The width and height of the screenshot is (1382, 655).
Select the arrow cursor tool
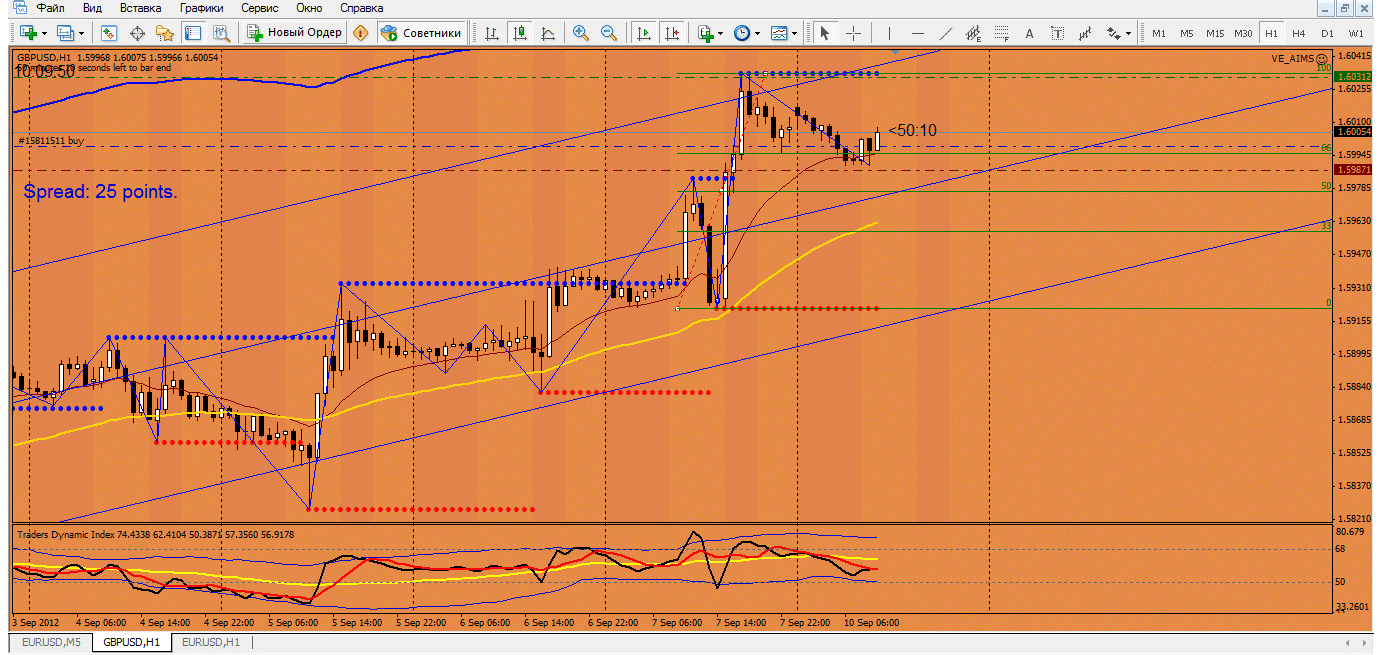point(825,33)
